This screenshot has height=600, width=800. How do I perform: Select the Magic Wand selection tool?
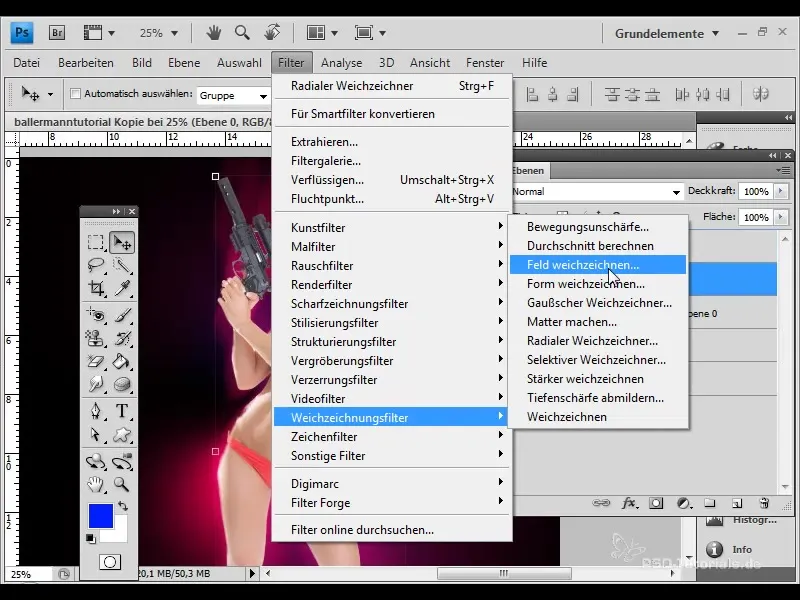[122, 265]
